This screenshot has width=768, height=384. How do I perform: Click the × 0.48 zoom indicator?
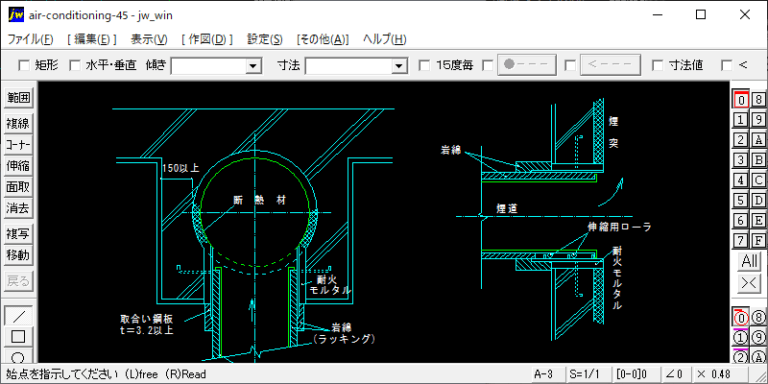tap(720, 375)
